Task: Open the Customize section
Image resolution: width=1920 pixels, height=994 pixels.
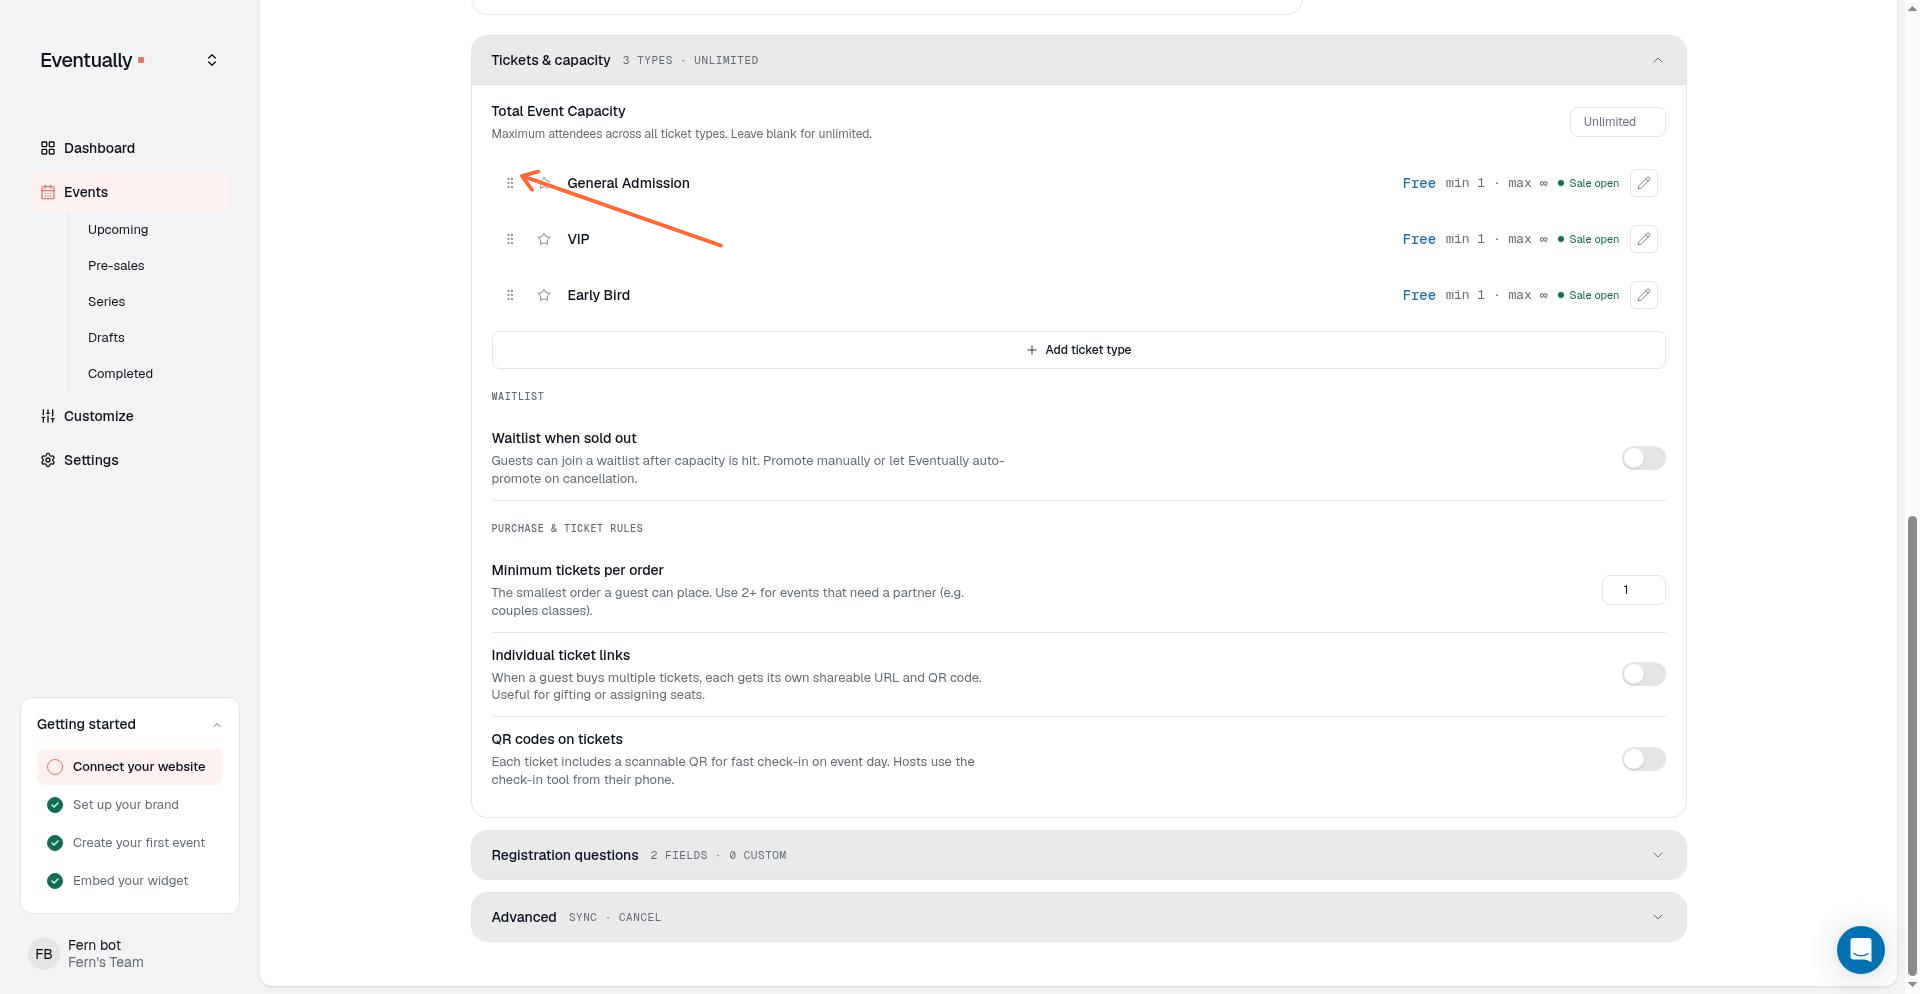Action: (129, 416)
